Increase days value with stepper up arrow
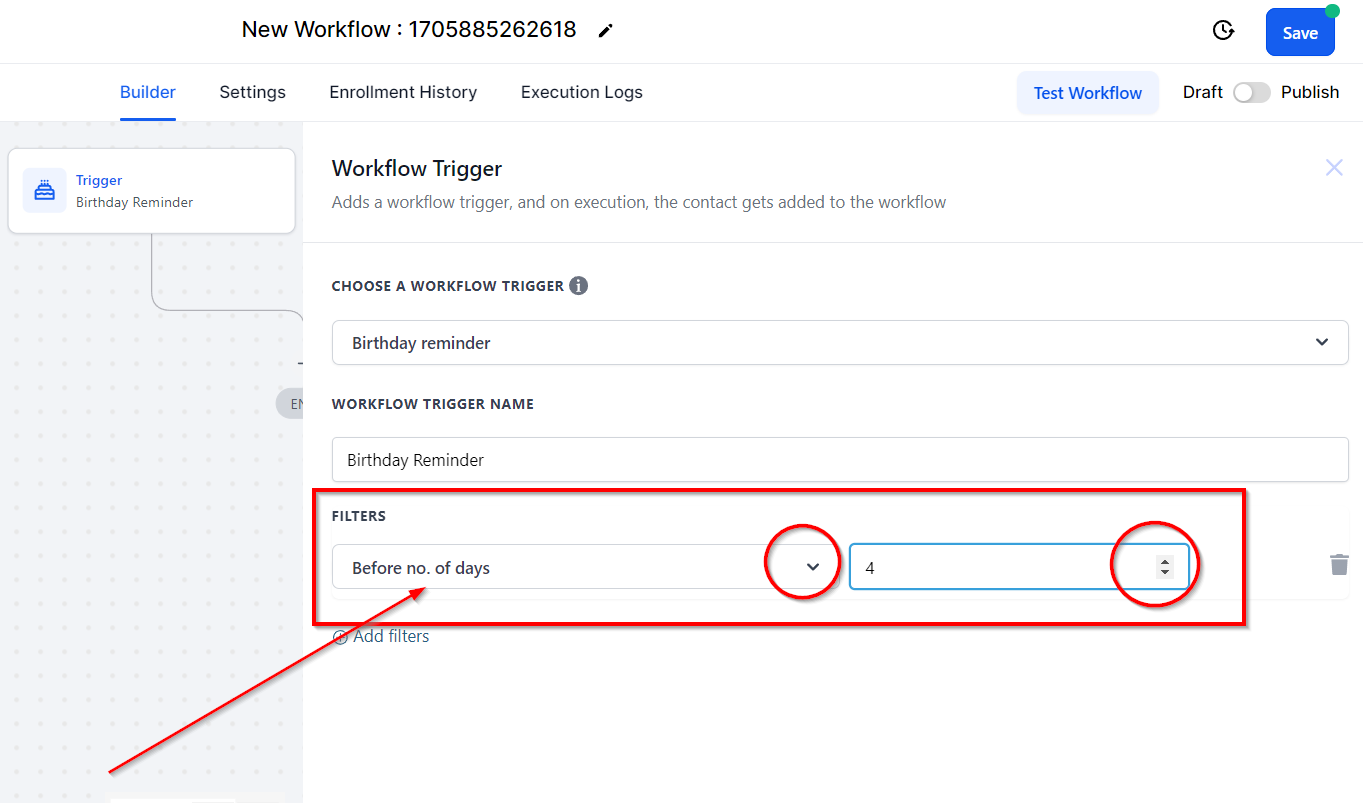 pos(1164,562)
